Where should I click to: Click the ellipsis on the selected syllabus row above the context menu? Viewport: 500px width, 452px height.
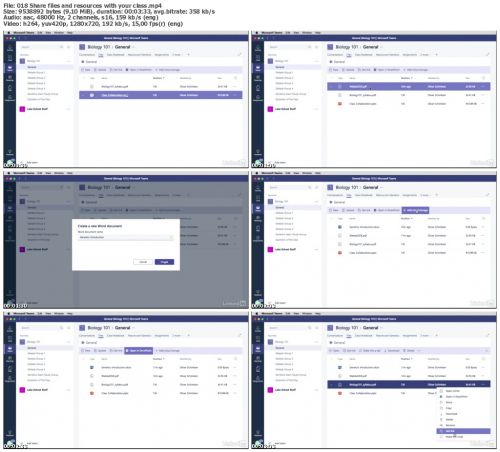pos(483,385)
